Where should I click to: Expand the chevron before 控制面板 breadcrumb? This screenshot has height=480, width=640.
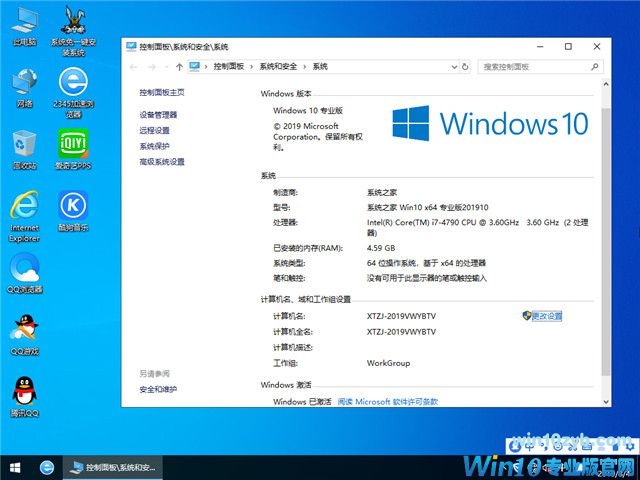tap(206, 67)
